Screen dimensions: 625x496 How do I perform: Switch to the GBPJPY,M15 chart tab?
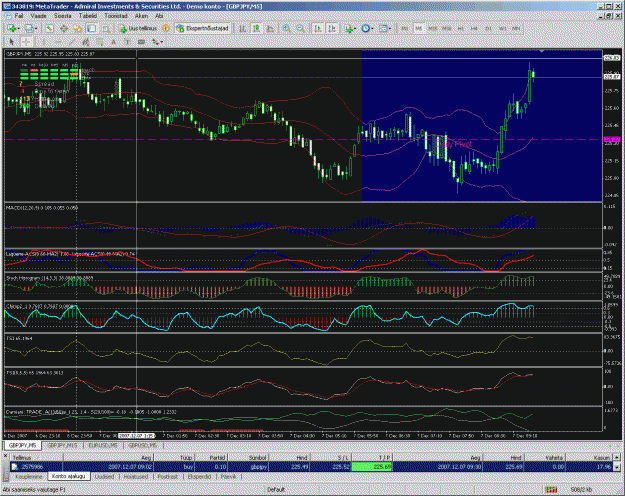(62, 445)
